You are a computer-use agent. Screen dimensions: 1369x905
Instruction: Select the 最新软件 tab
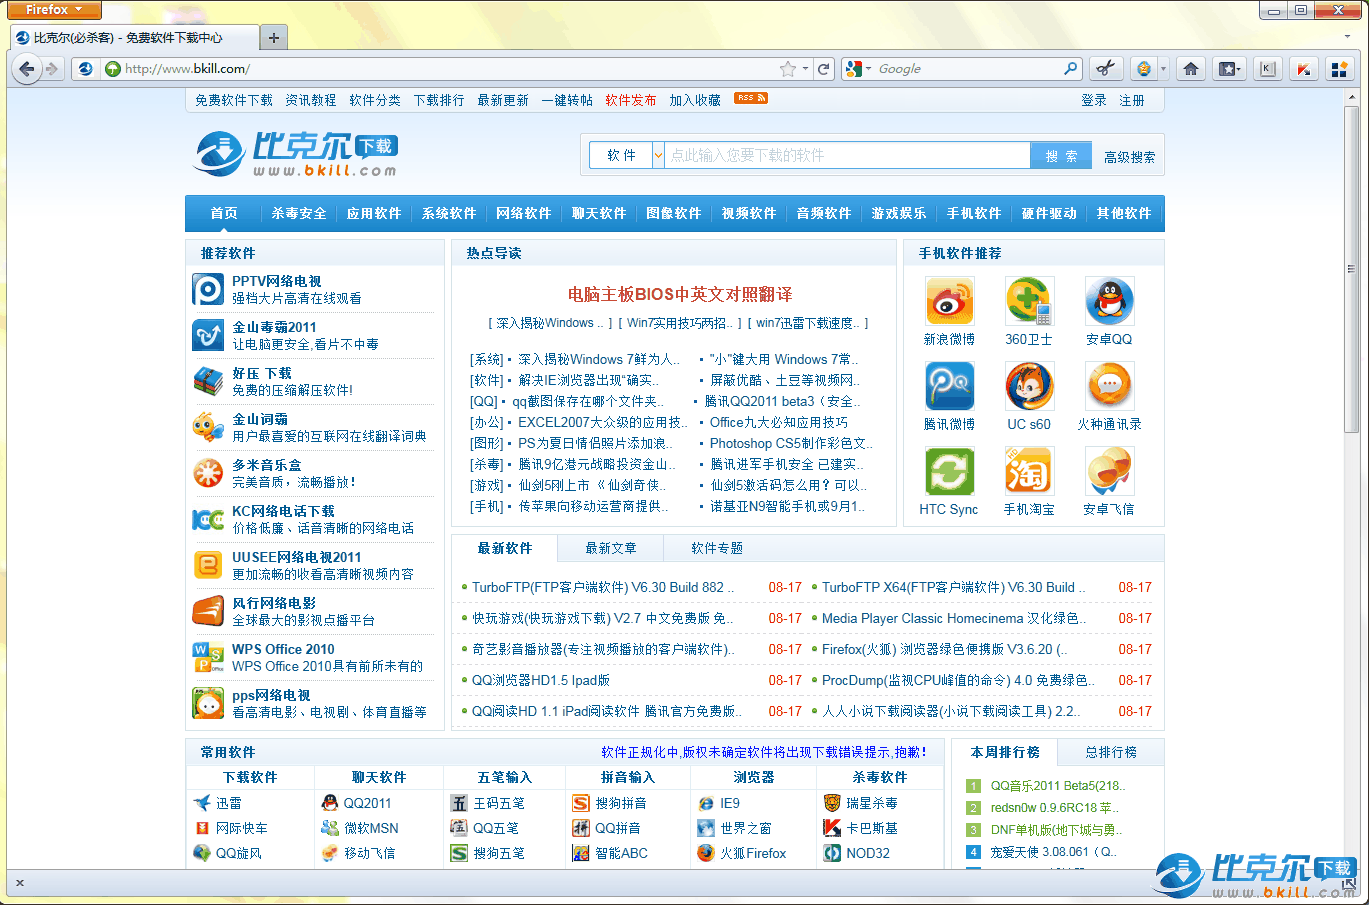[505, 548]
